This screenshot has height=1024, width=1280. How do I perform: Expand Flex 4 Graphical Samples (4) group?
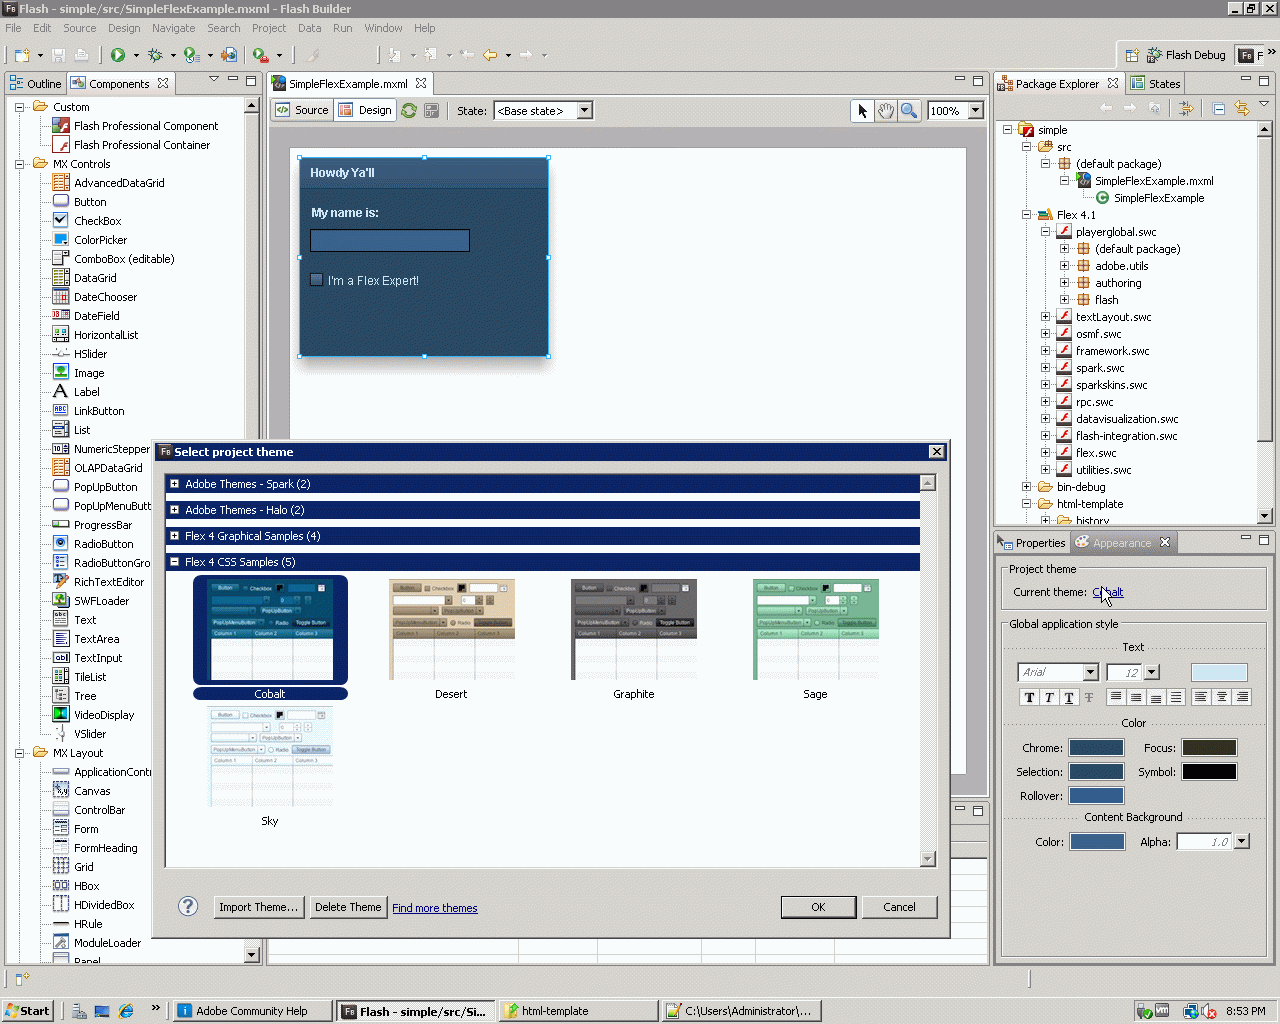[174, 536]
